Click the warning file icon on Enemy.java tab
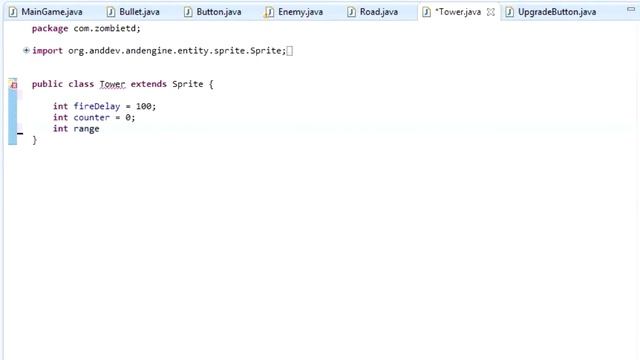The height and width of the screenshot is (360, 640). coord(269,12)
